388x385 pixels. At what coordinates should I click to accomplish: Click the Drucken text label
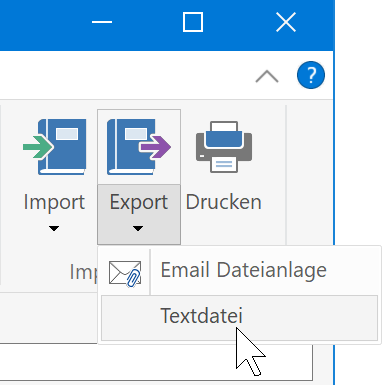coord(224,202)
